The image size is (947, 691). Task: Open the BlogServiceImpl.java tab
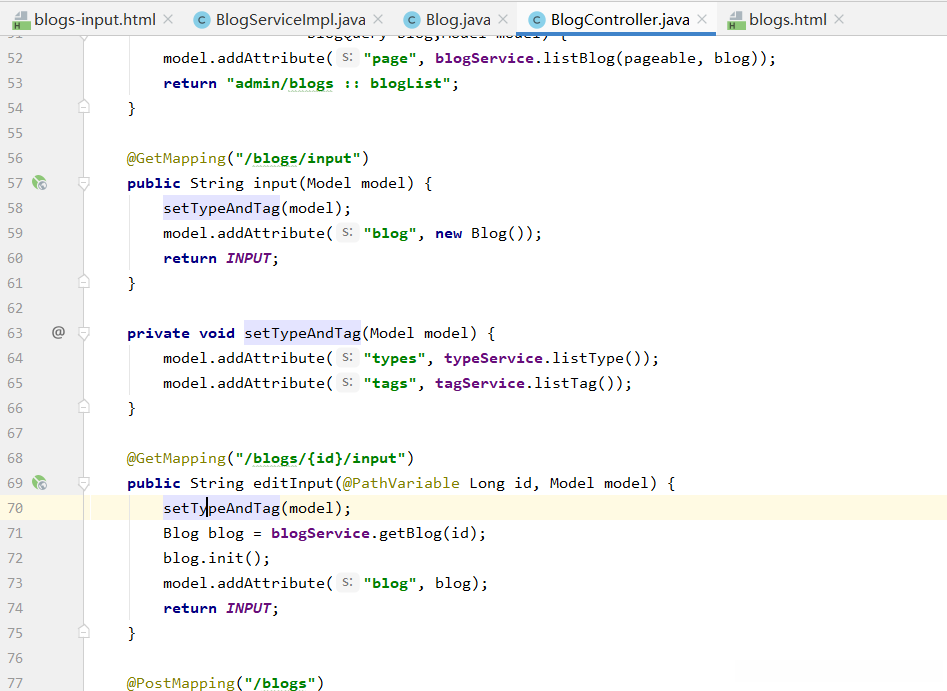(291, 20)
